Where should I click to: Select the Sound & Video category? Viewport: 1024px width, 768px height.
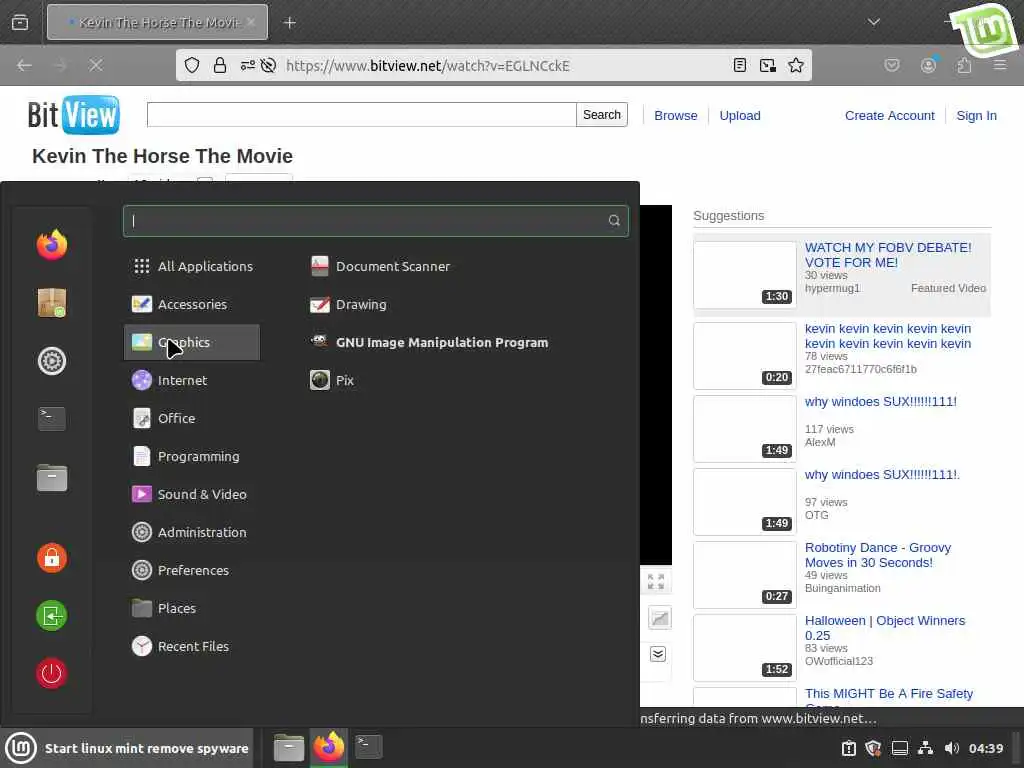192,494
